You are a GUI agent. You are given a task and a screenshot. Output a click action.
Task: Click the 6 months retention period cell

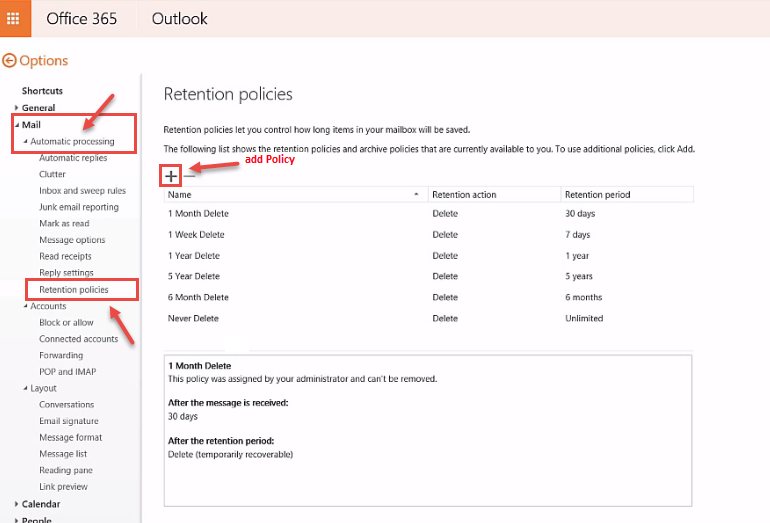tap(583, 298)
